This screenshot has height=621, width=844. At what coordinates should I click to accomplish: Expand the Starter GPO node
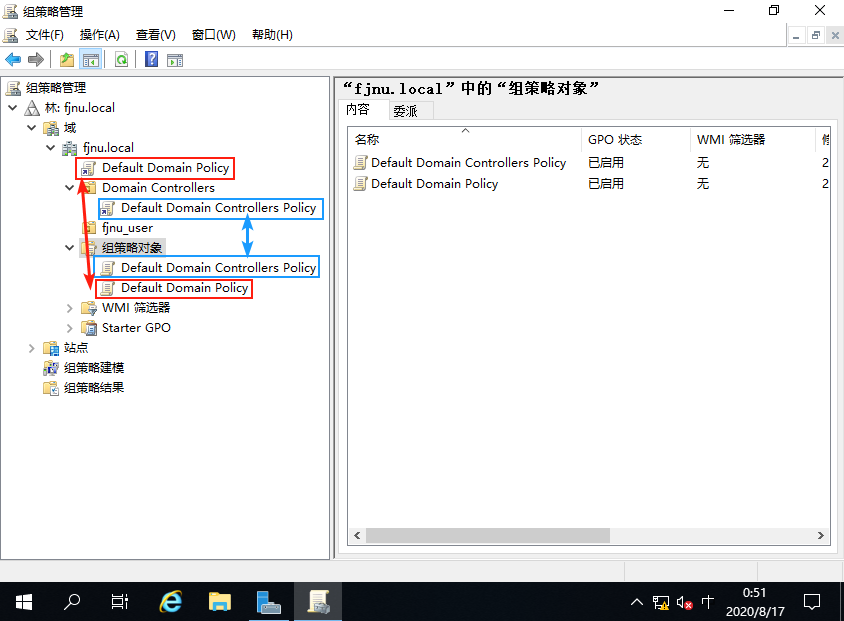69,328
